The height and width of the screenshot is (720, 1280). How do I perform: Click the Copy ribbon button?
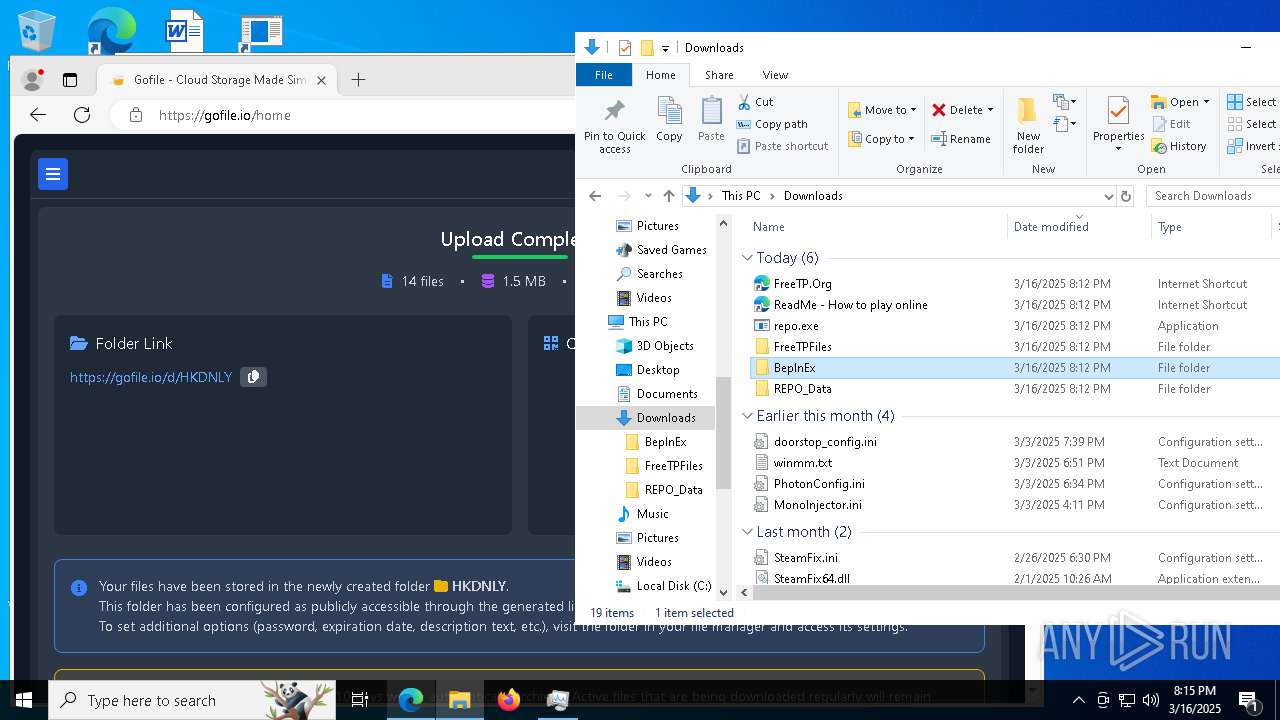point(669,120)
